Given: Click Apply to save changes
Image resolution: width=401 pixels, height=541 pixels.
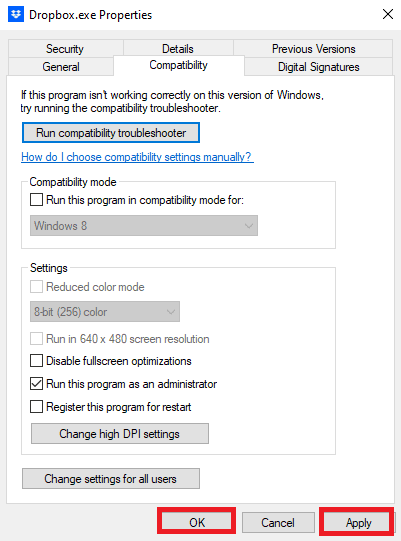Looking at the screenshot, I should coord(359,523).
